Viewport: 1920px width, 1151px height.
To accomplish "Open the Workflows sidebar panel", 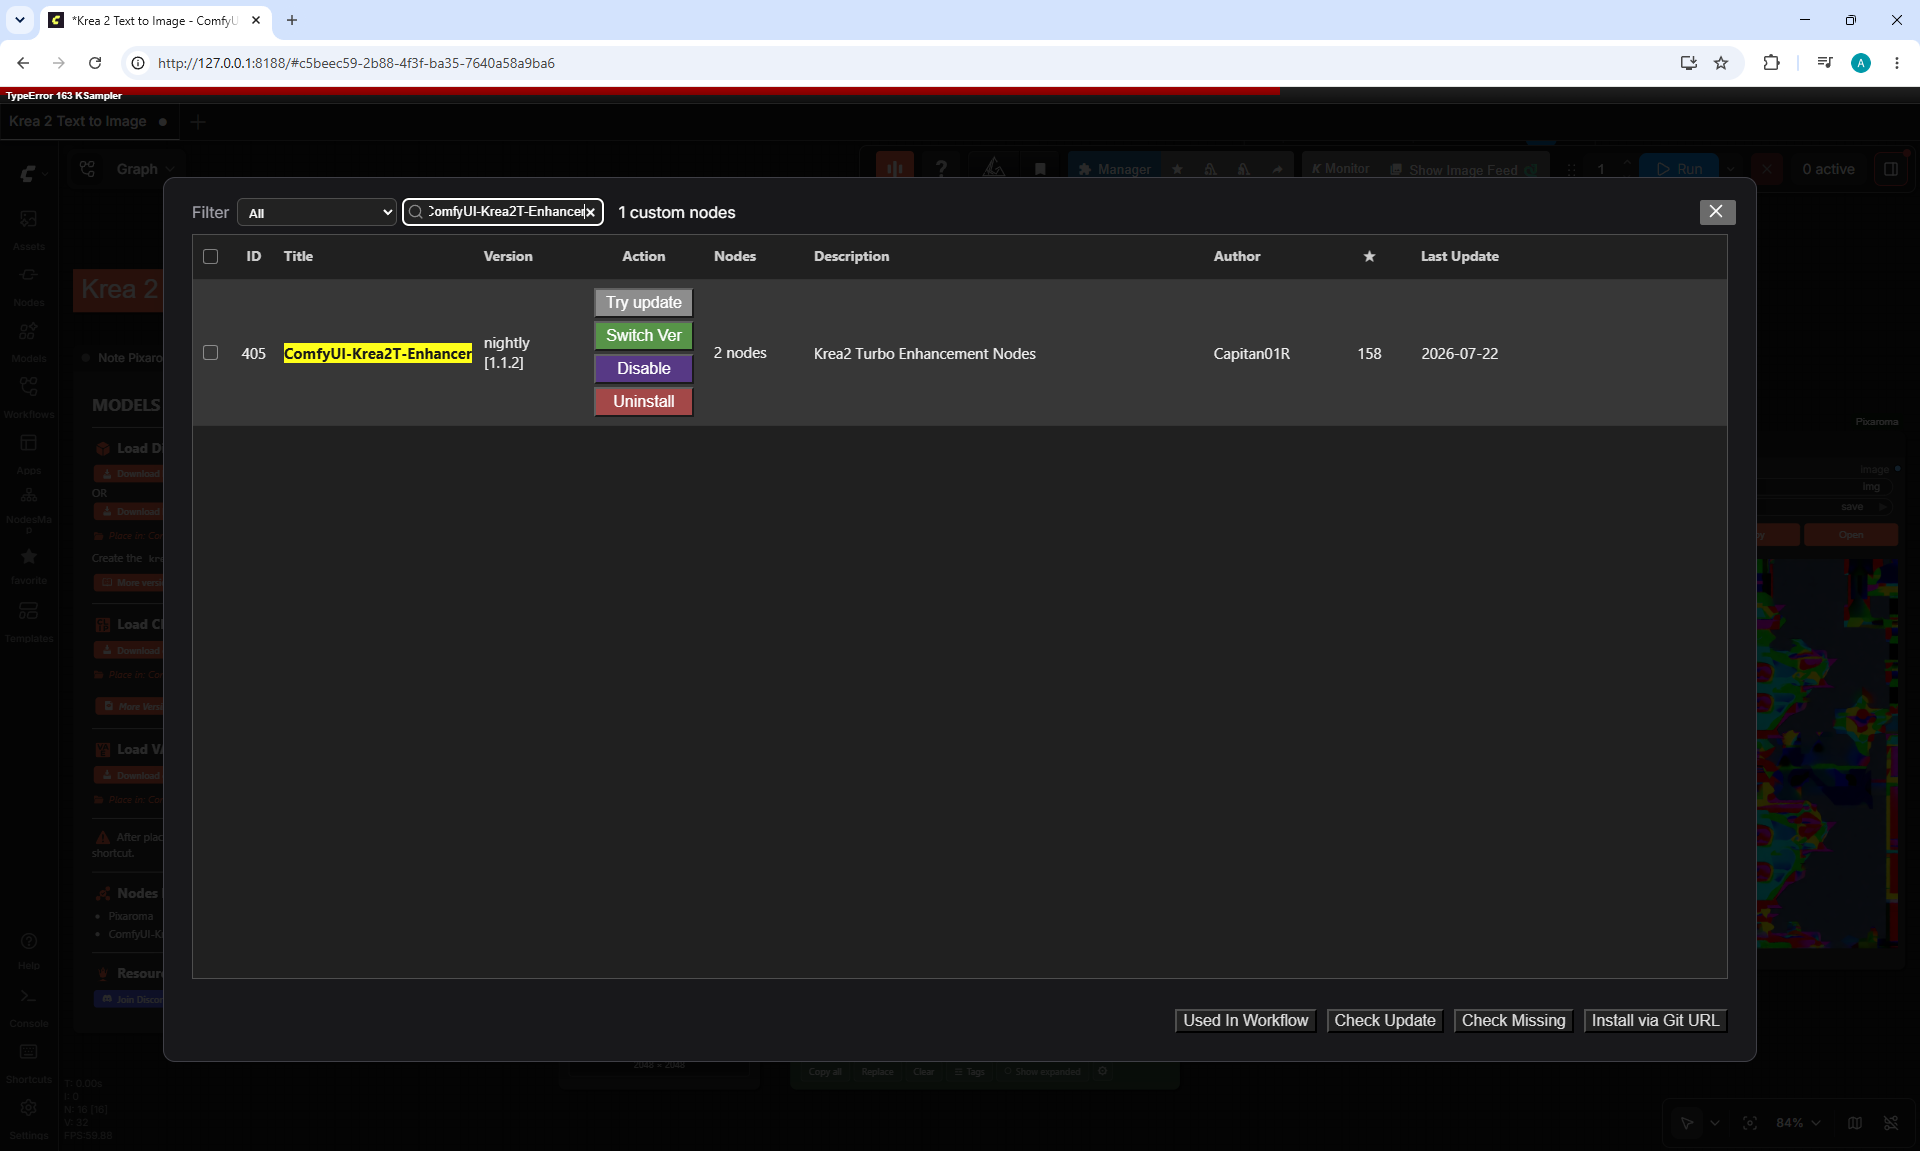I will coord(29,397).
